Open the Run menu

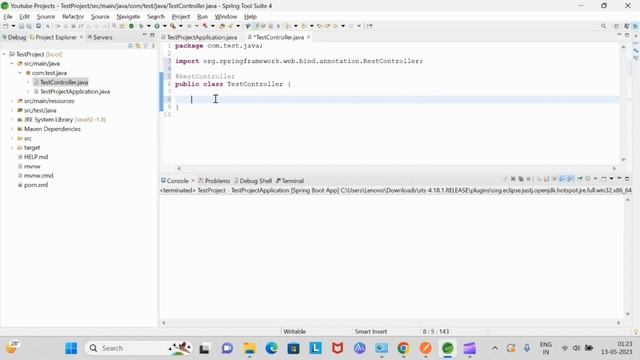pos(202,17)
